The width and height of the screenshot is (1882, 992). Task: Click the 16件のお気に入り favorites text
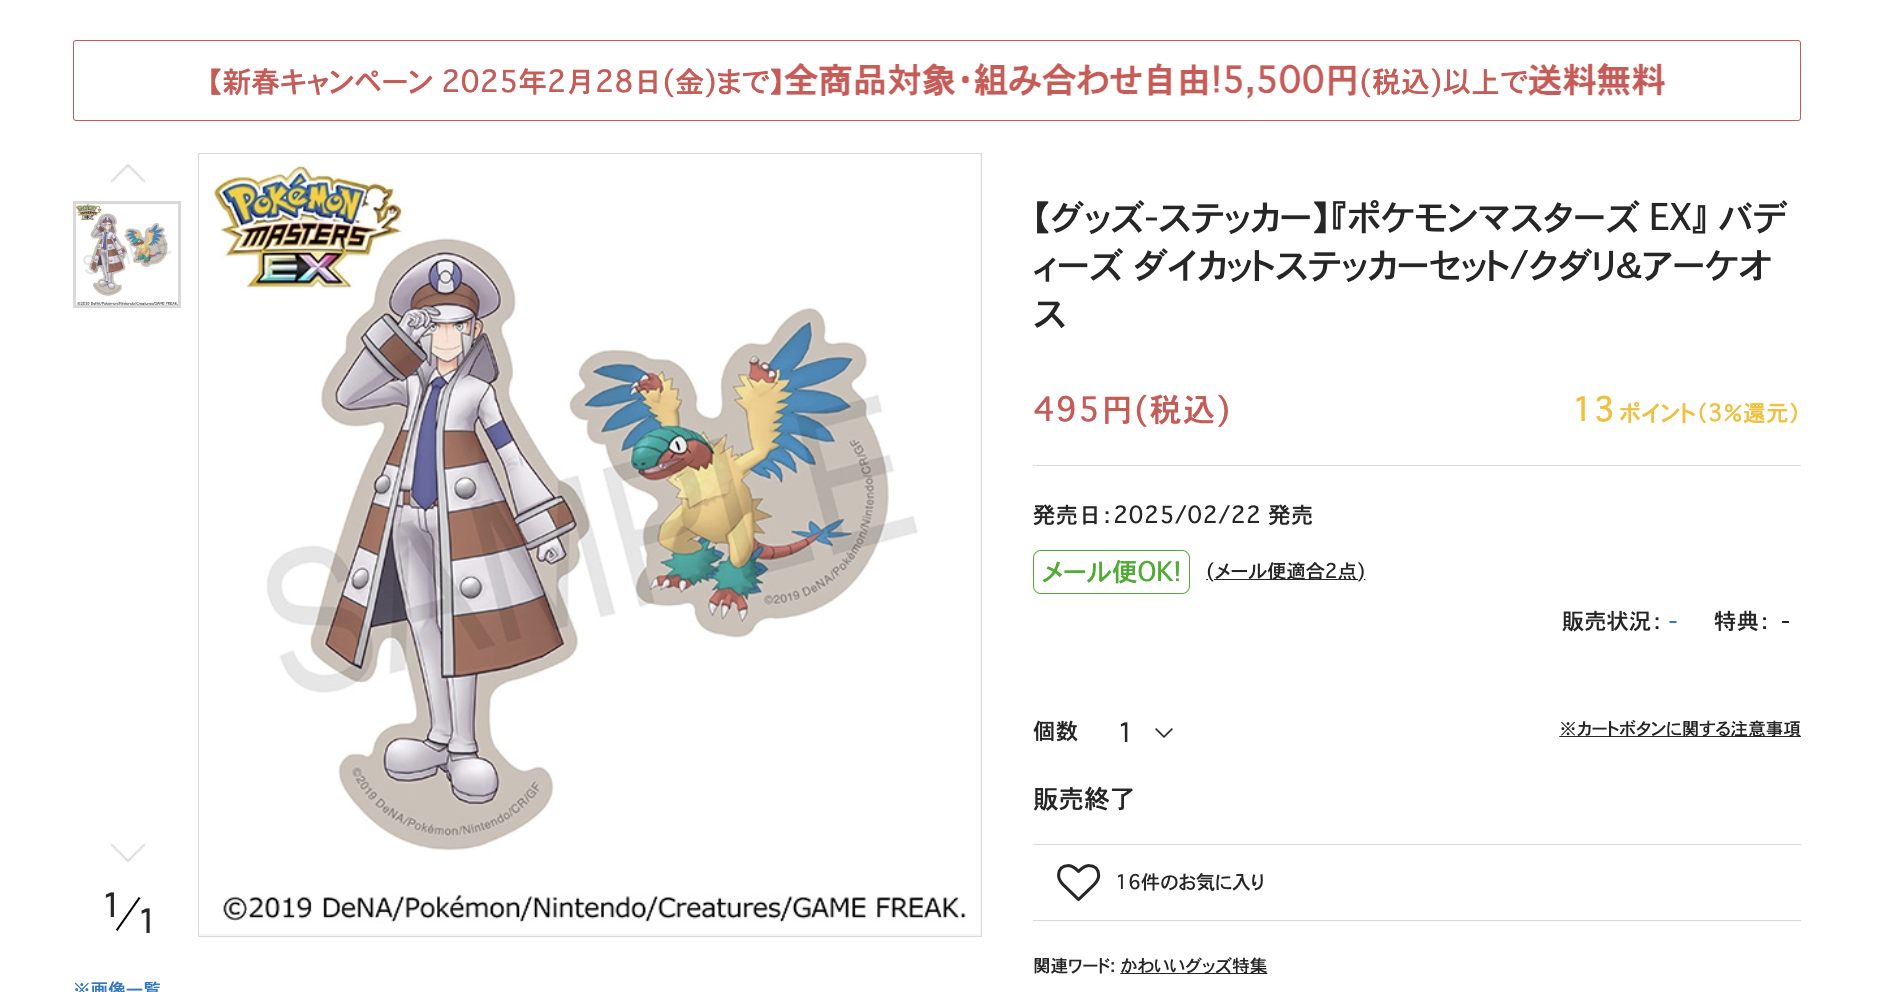[1190, 882]
